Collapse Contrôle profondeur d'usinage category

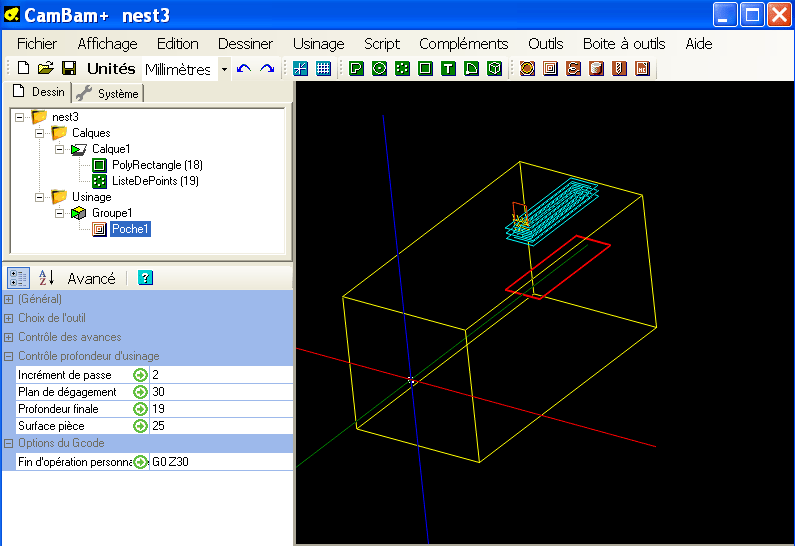(x=9, y=356)
